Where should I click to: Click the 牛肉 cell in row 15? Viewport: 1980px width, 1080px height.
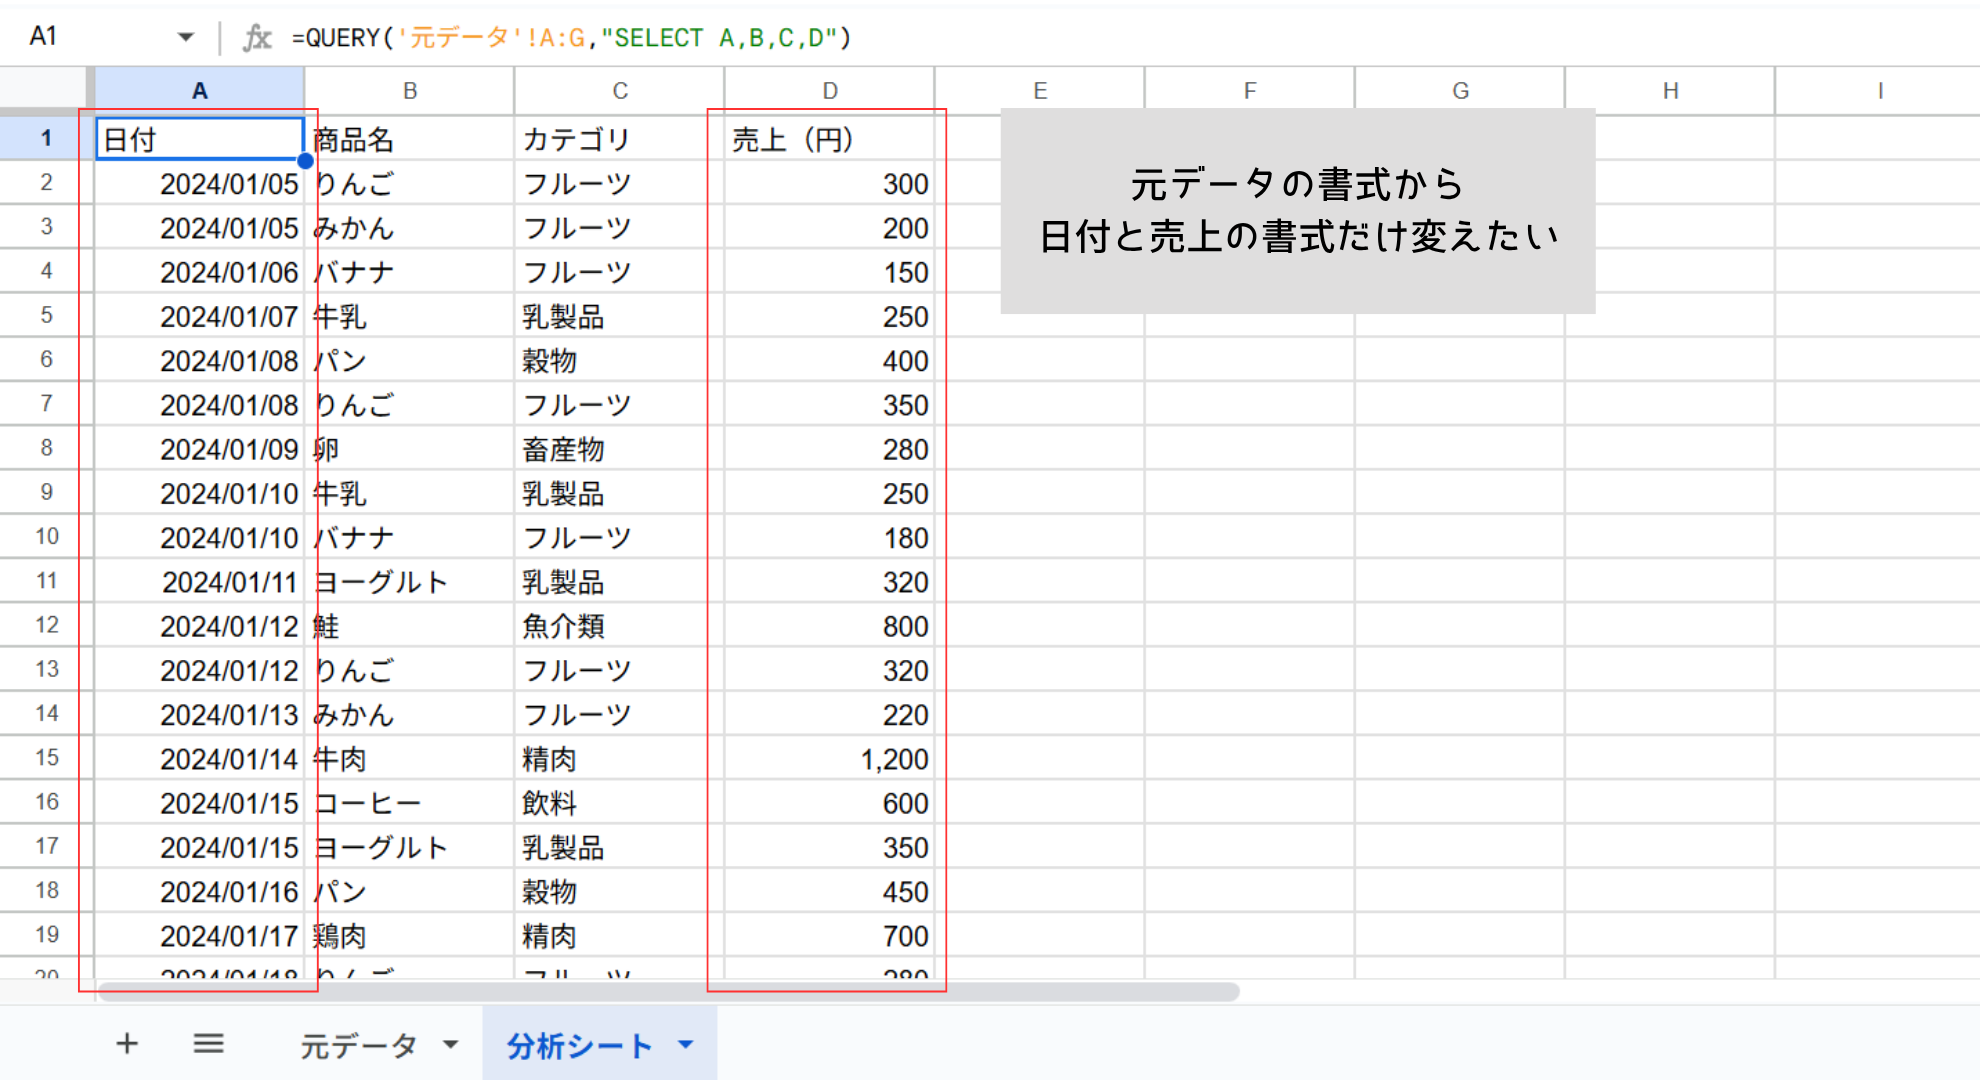[410, 758]
